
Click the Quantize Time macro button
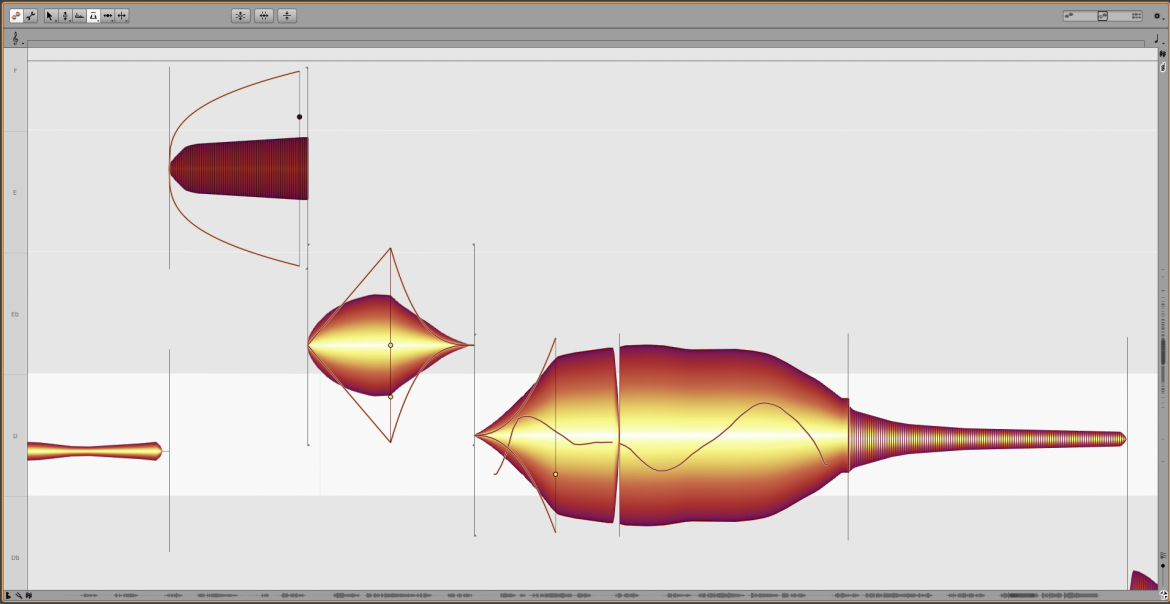(x=263, y=15)
